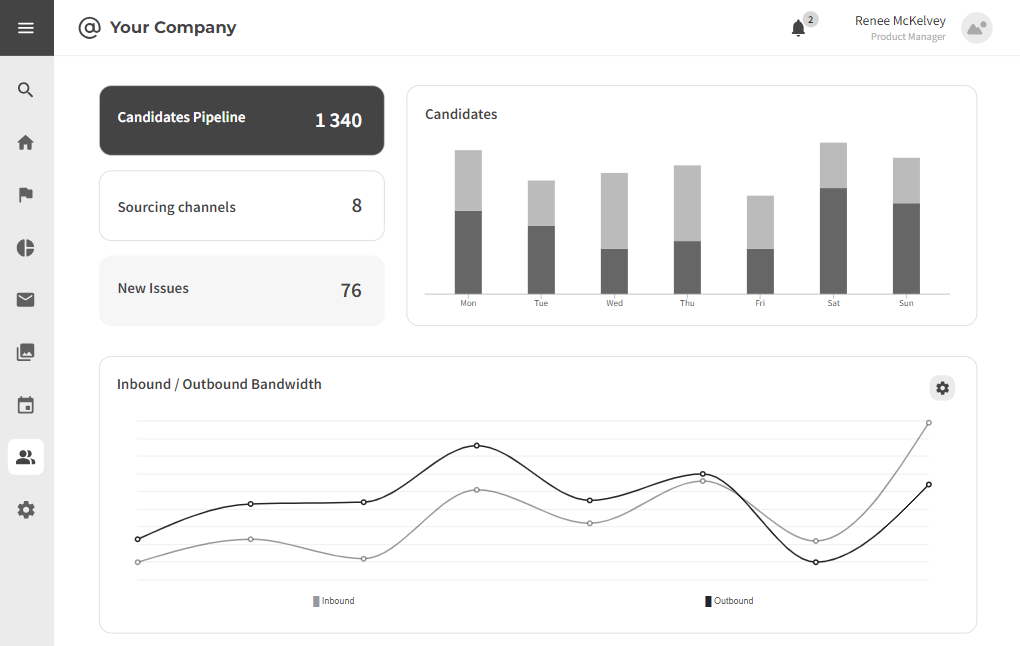This screenshot has width=1020, height=646.
Task: Open the calendar icon
Action: (25, 404)
